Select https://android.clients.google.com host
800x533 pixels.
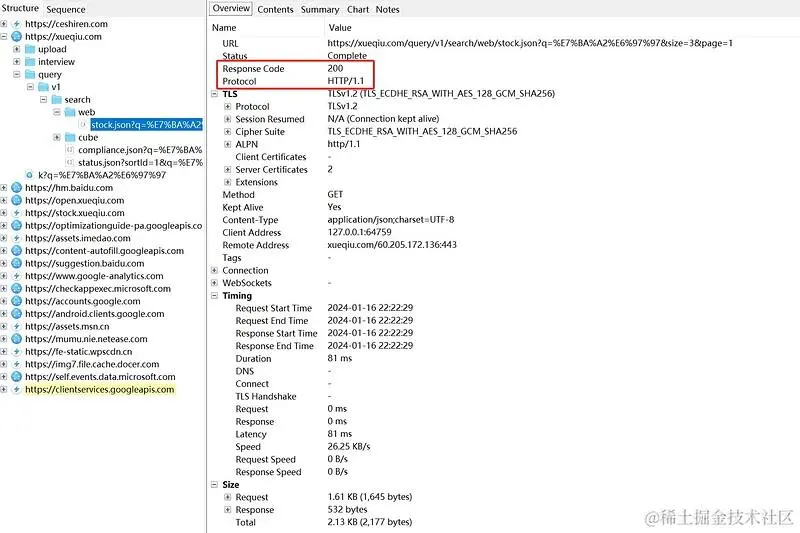[94, 314]
